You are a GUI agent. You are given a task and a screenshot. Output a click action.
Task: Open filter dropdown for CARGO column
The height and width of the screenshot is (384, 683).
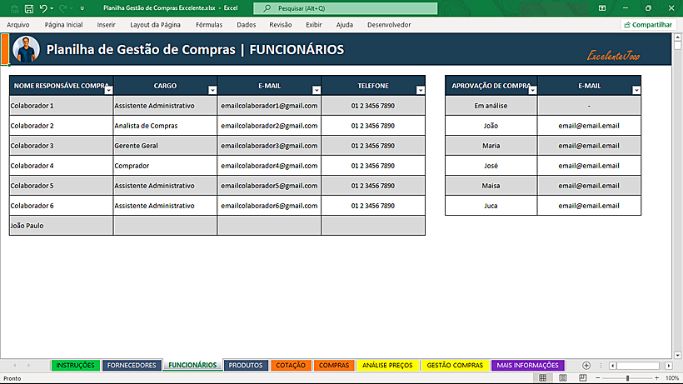click(x=212, y=90)
